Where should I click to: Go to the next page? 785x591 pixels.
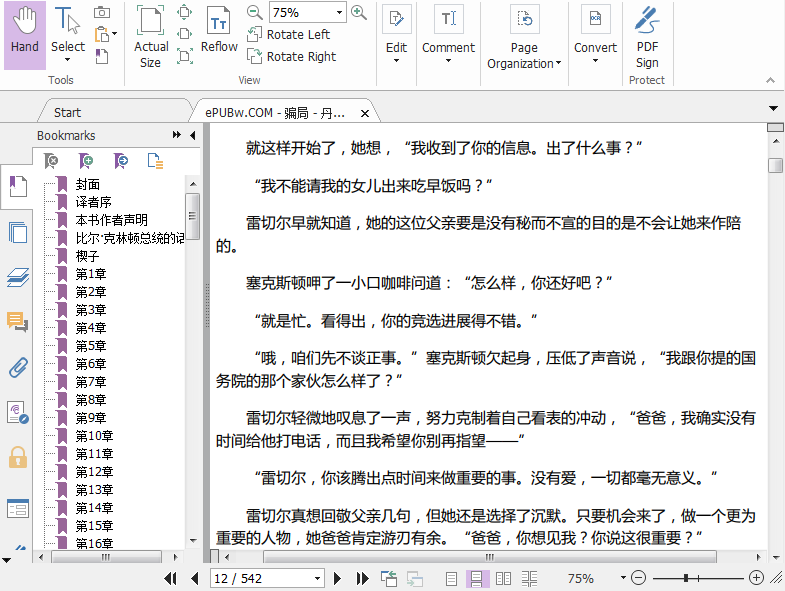click(x=338, y=578)
